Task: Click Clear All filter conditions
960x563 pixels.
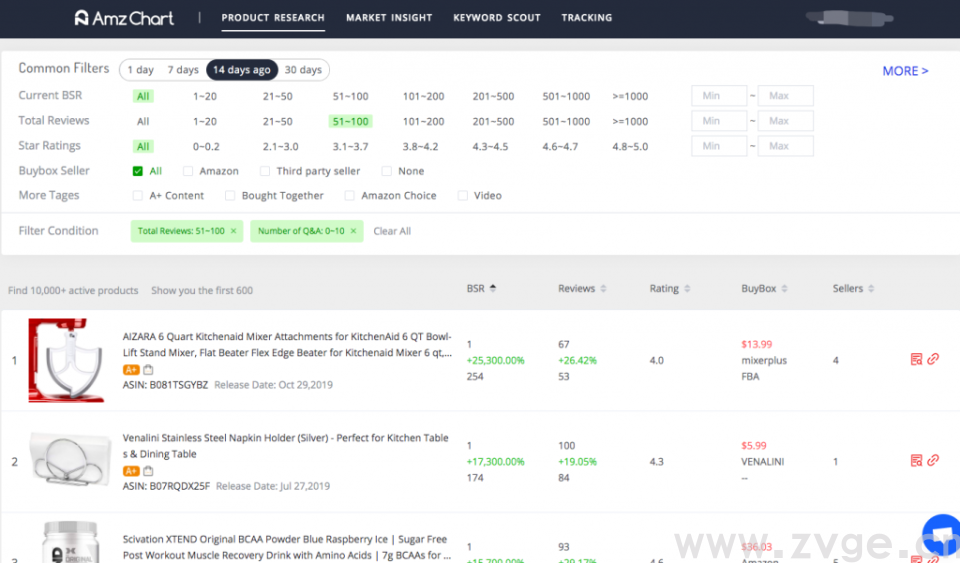Action: point(392,231)
